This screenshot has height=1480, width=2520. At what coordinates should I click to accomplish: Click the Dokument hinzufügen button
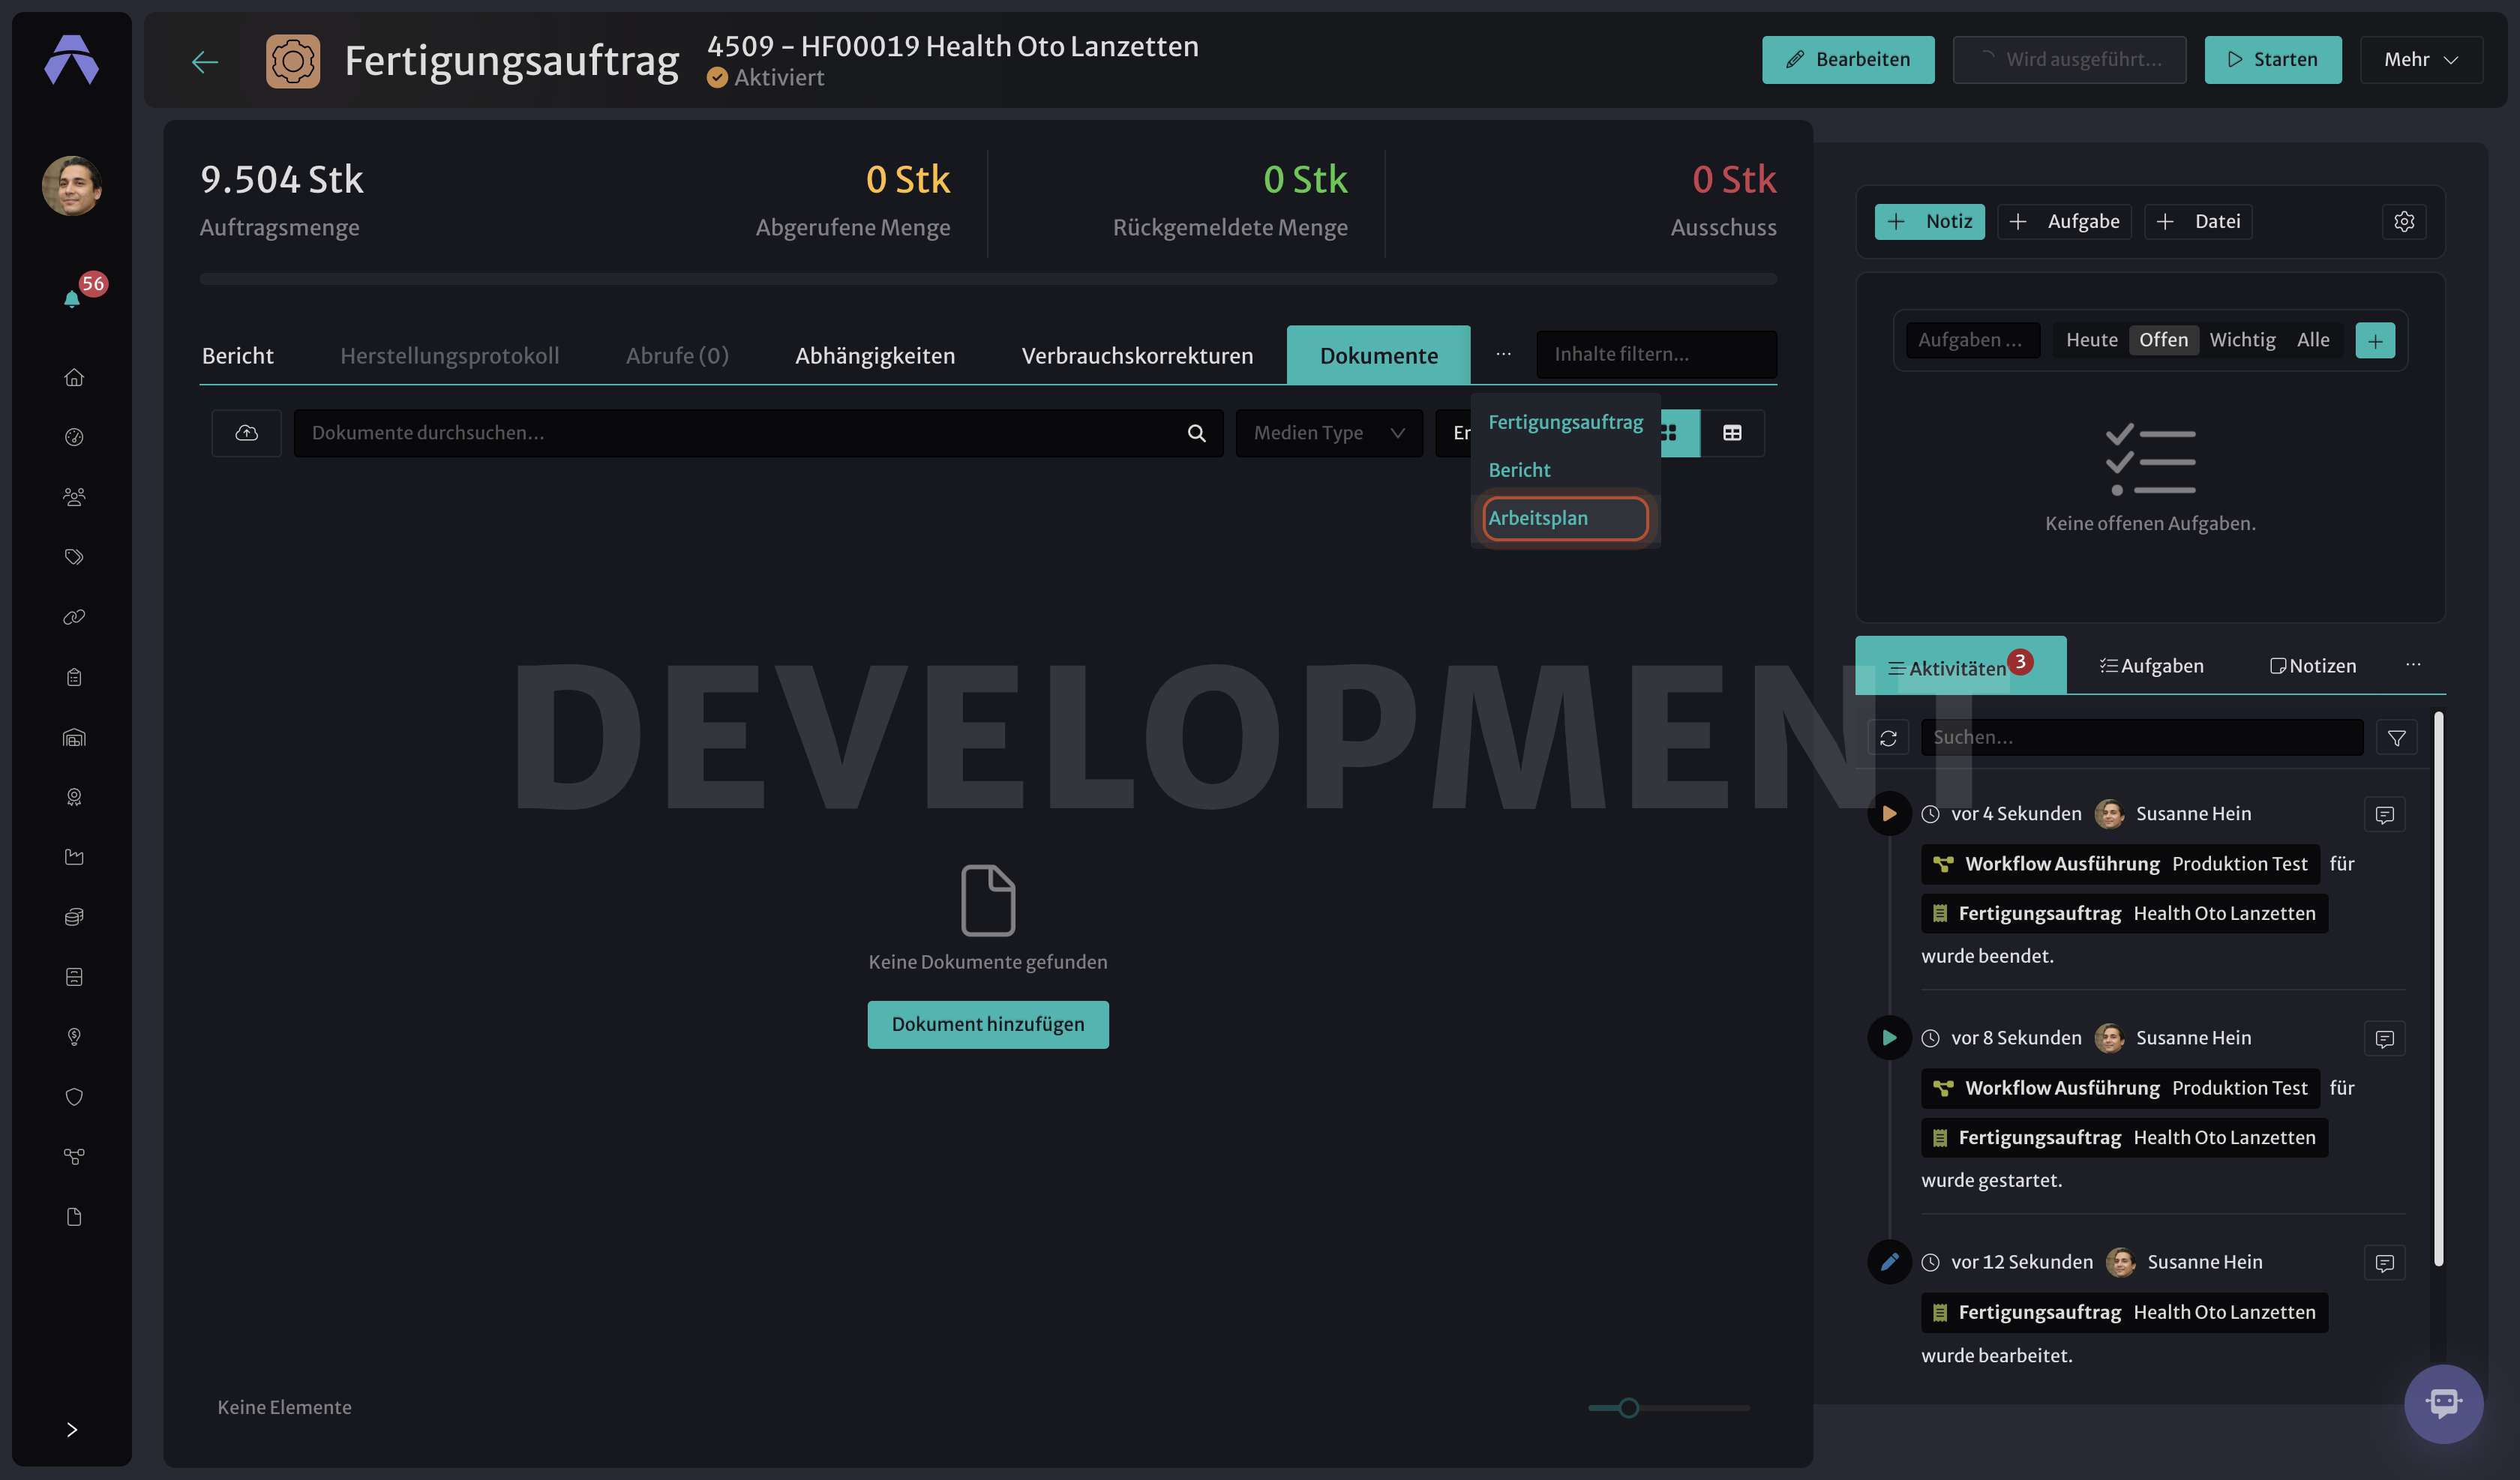tap(988, 1025)
